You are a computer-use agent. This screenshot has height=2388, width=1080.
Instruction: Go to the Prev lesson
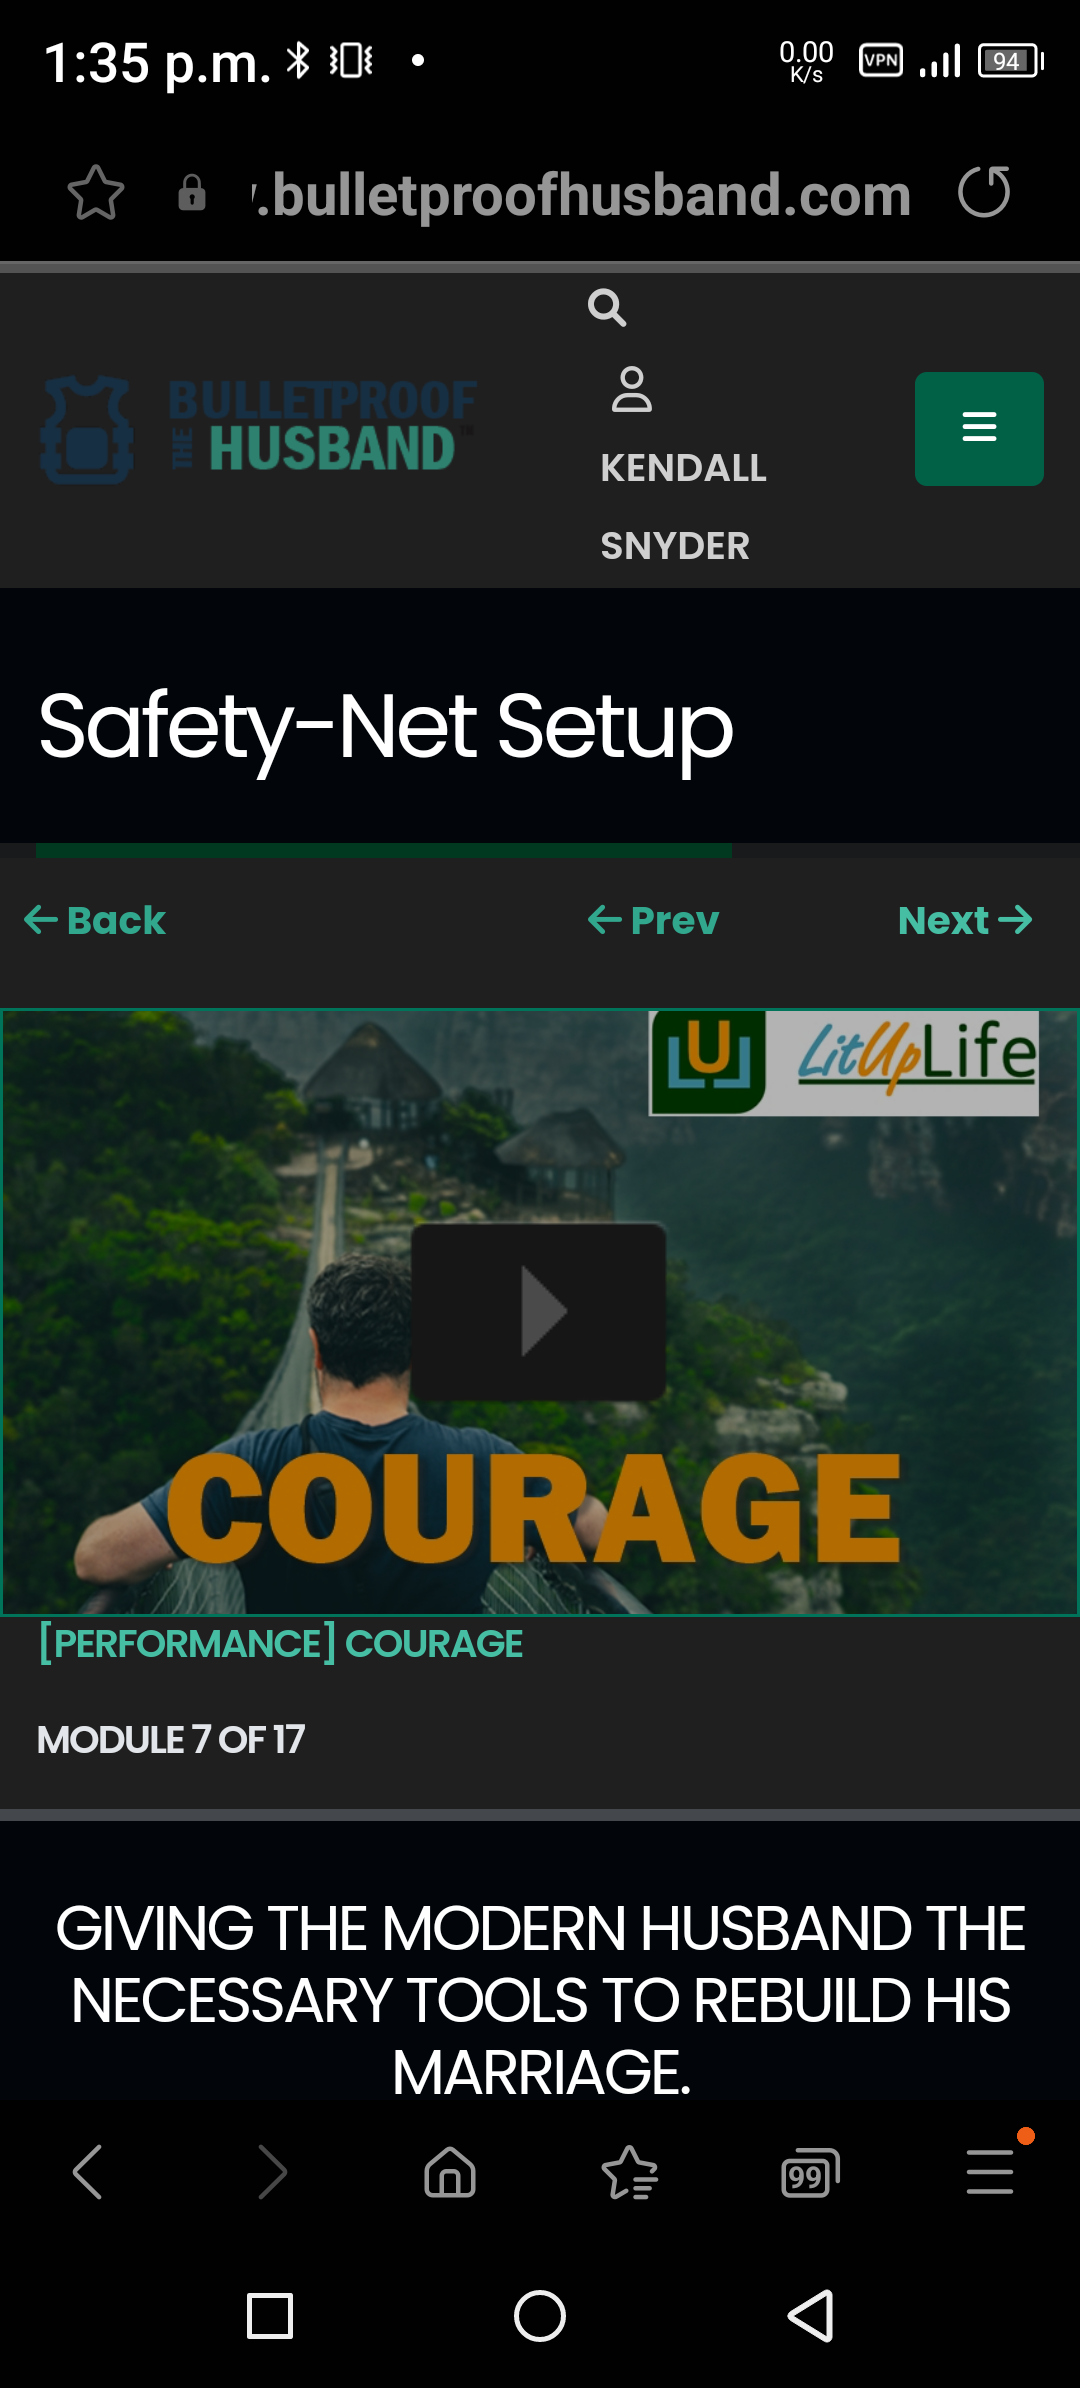pos(653,920)
